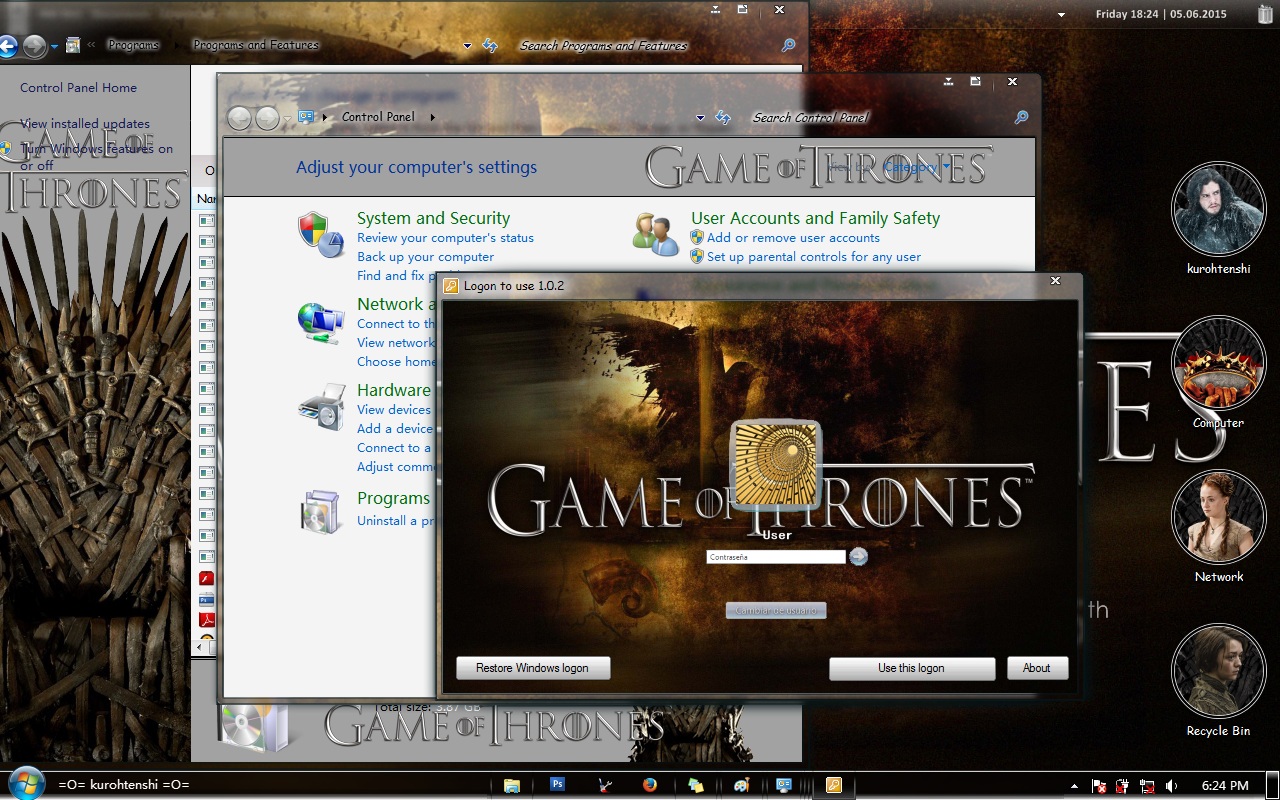The width and height of the screenshot is (1280, 800).
Task: Click back arrow in Programs and Features window
Action: 8,45
